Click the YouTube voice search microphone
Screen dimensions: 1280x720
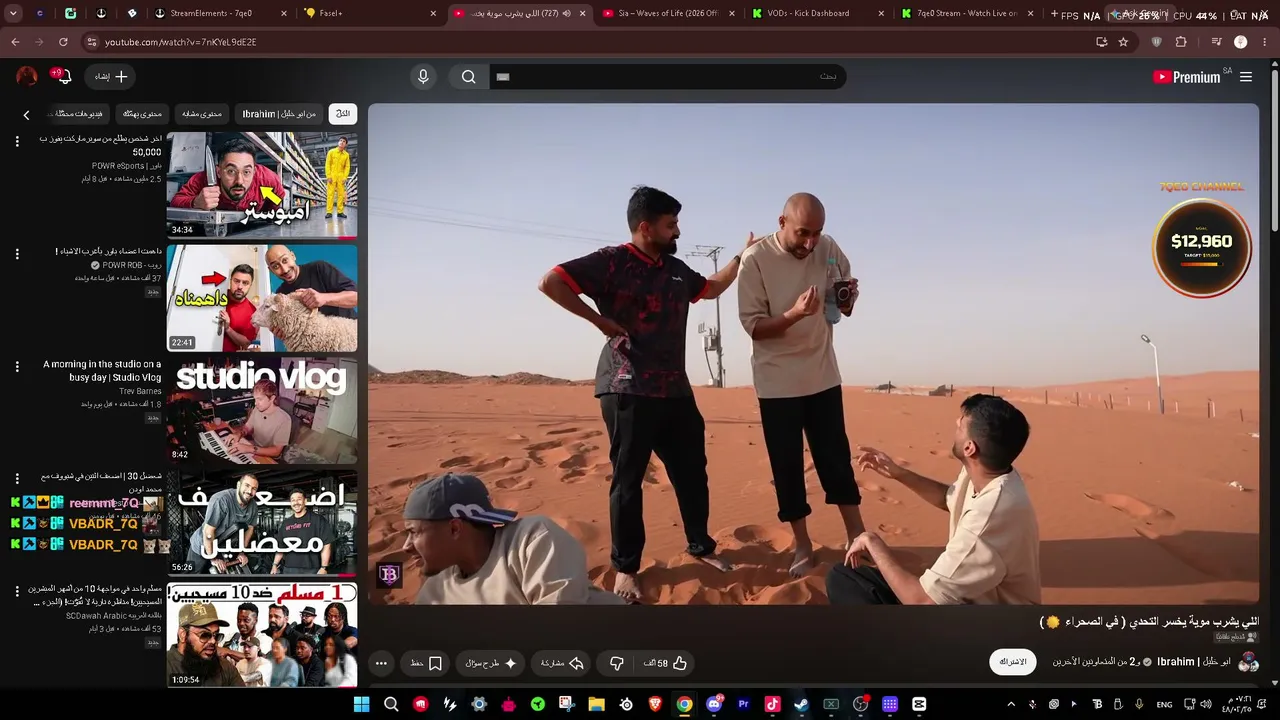point(423,77)
